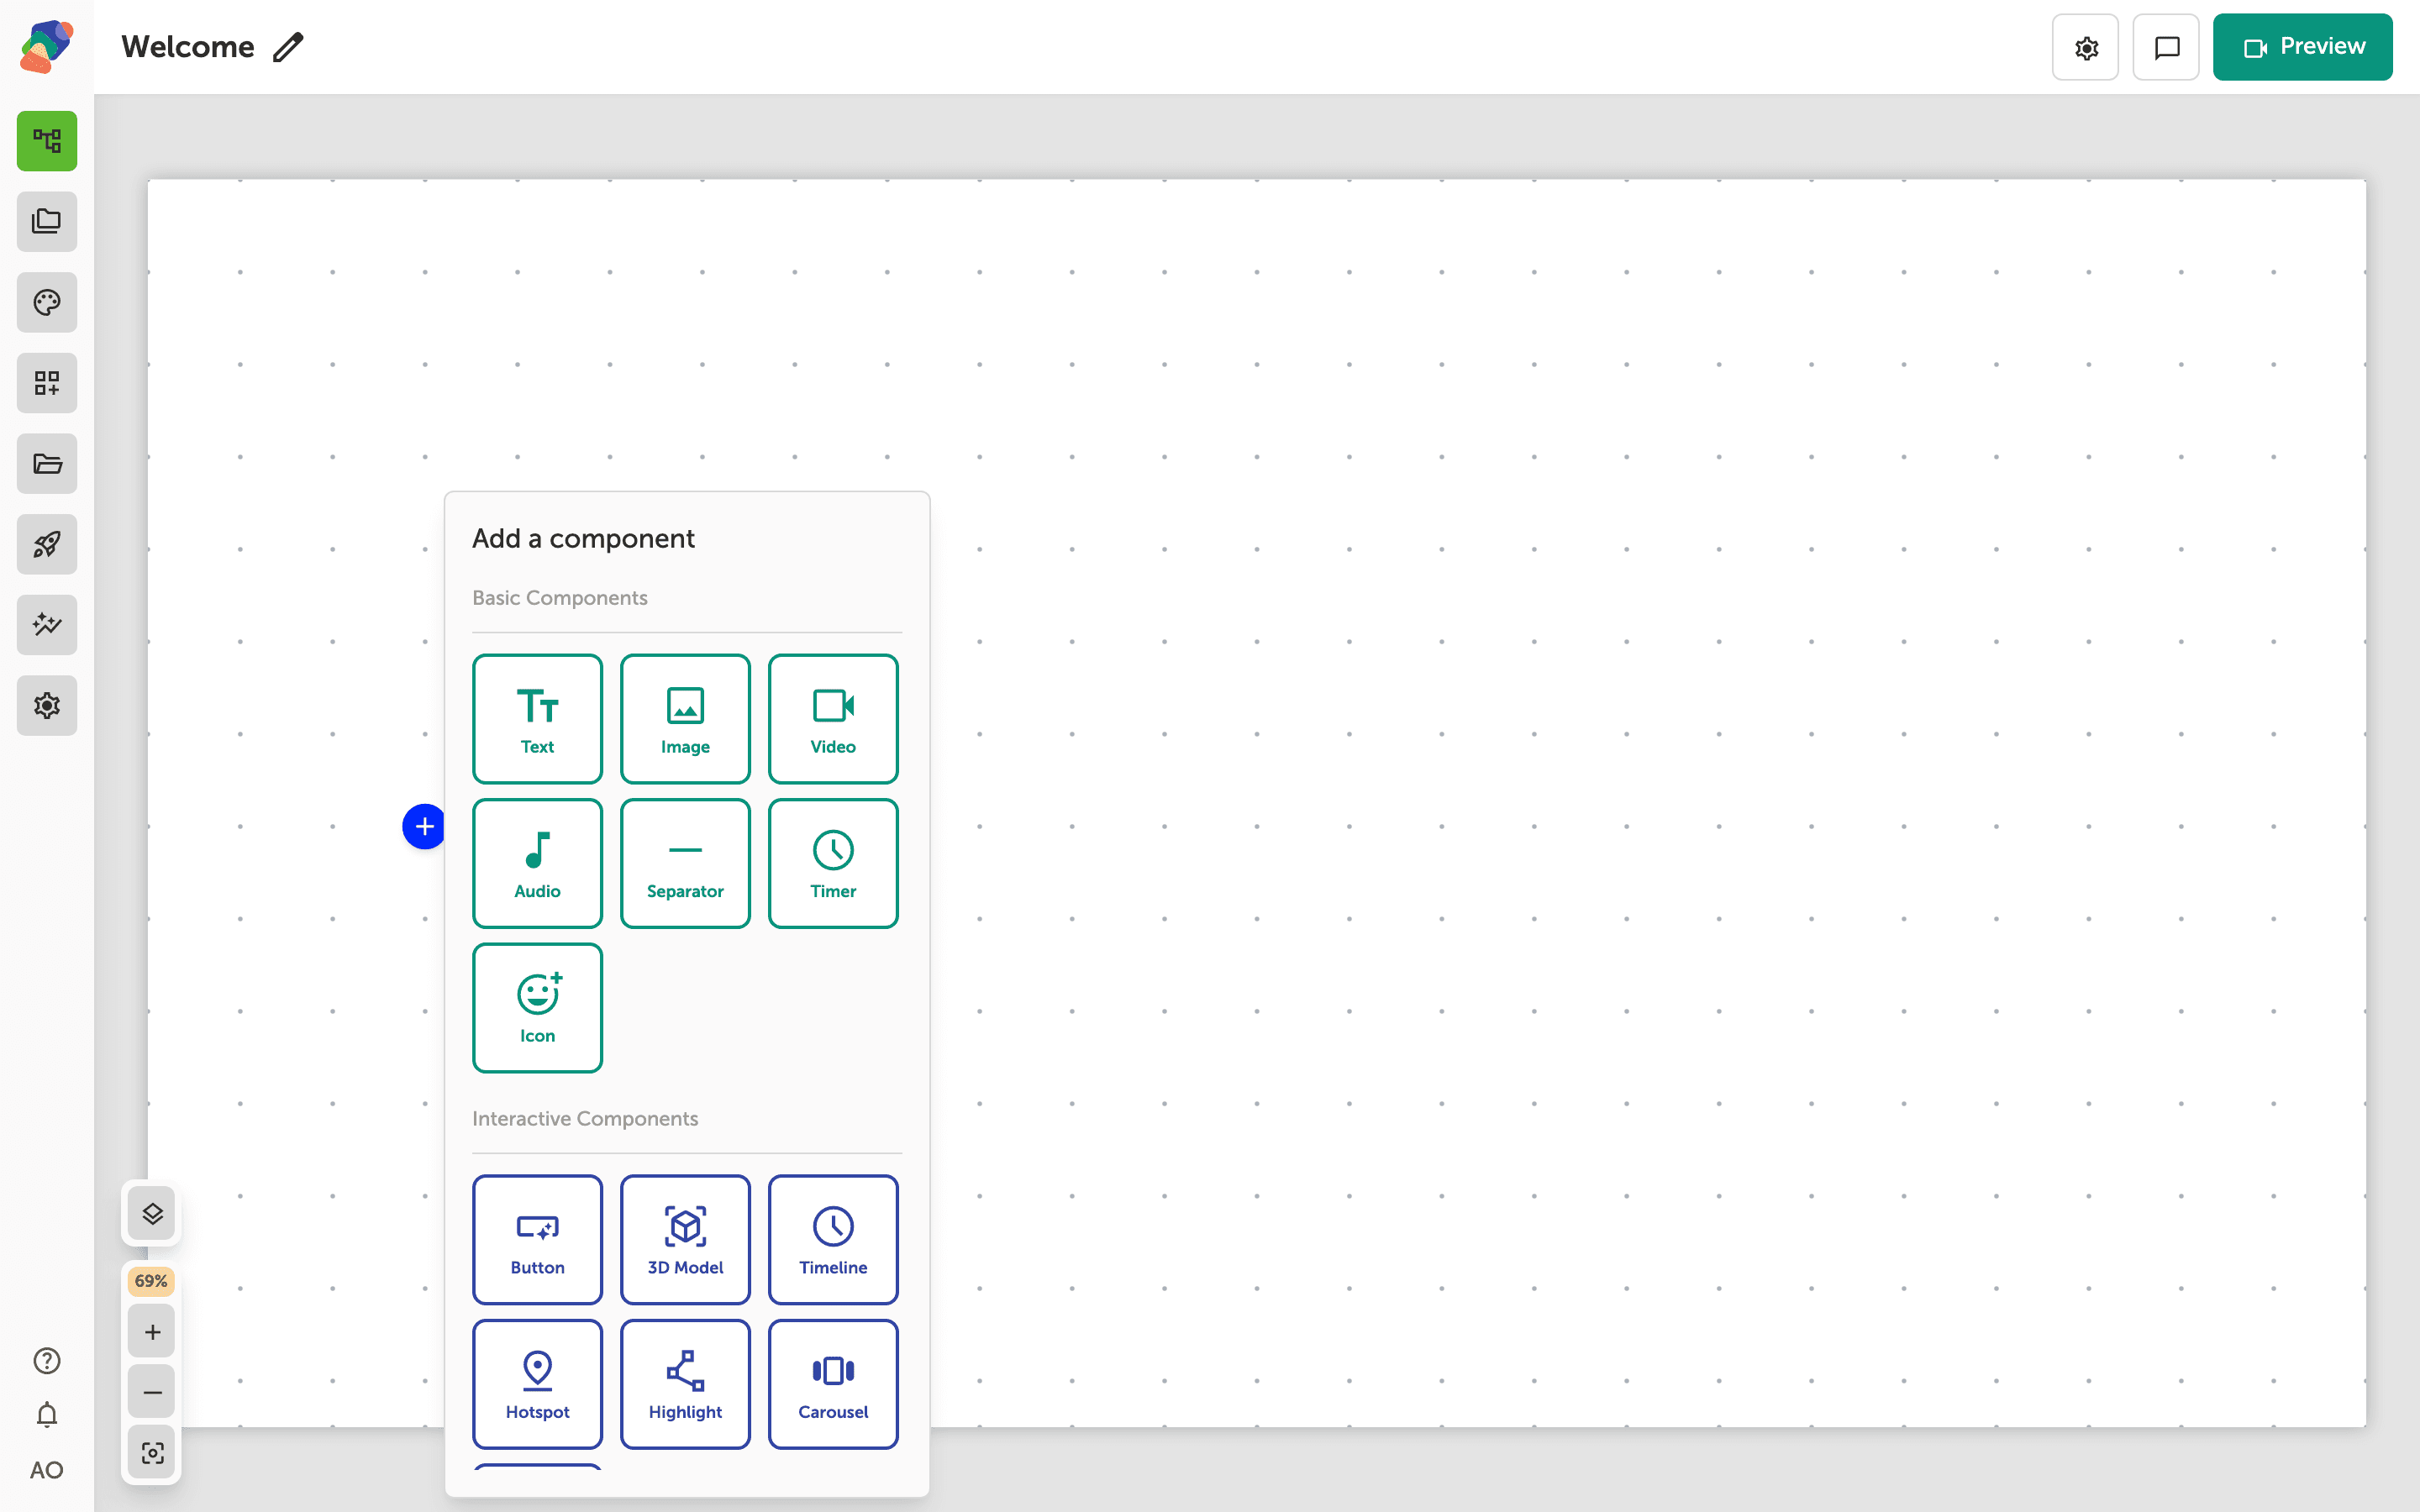
Task: Open the sparkle analytics icon in sidebar
Action: pyautogui.click(x=47, y=625)
